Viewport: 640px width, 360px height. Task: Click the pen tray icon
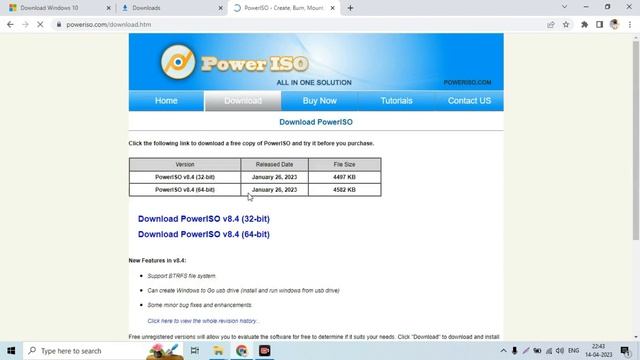526,351
